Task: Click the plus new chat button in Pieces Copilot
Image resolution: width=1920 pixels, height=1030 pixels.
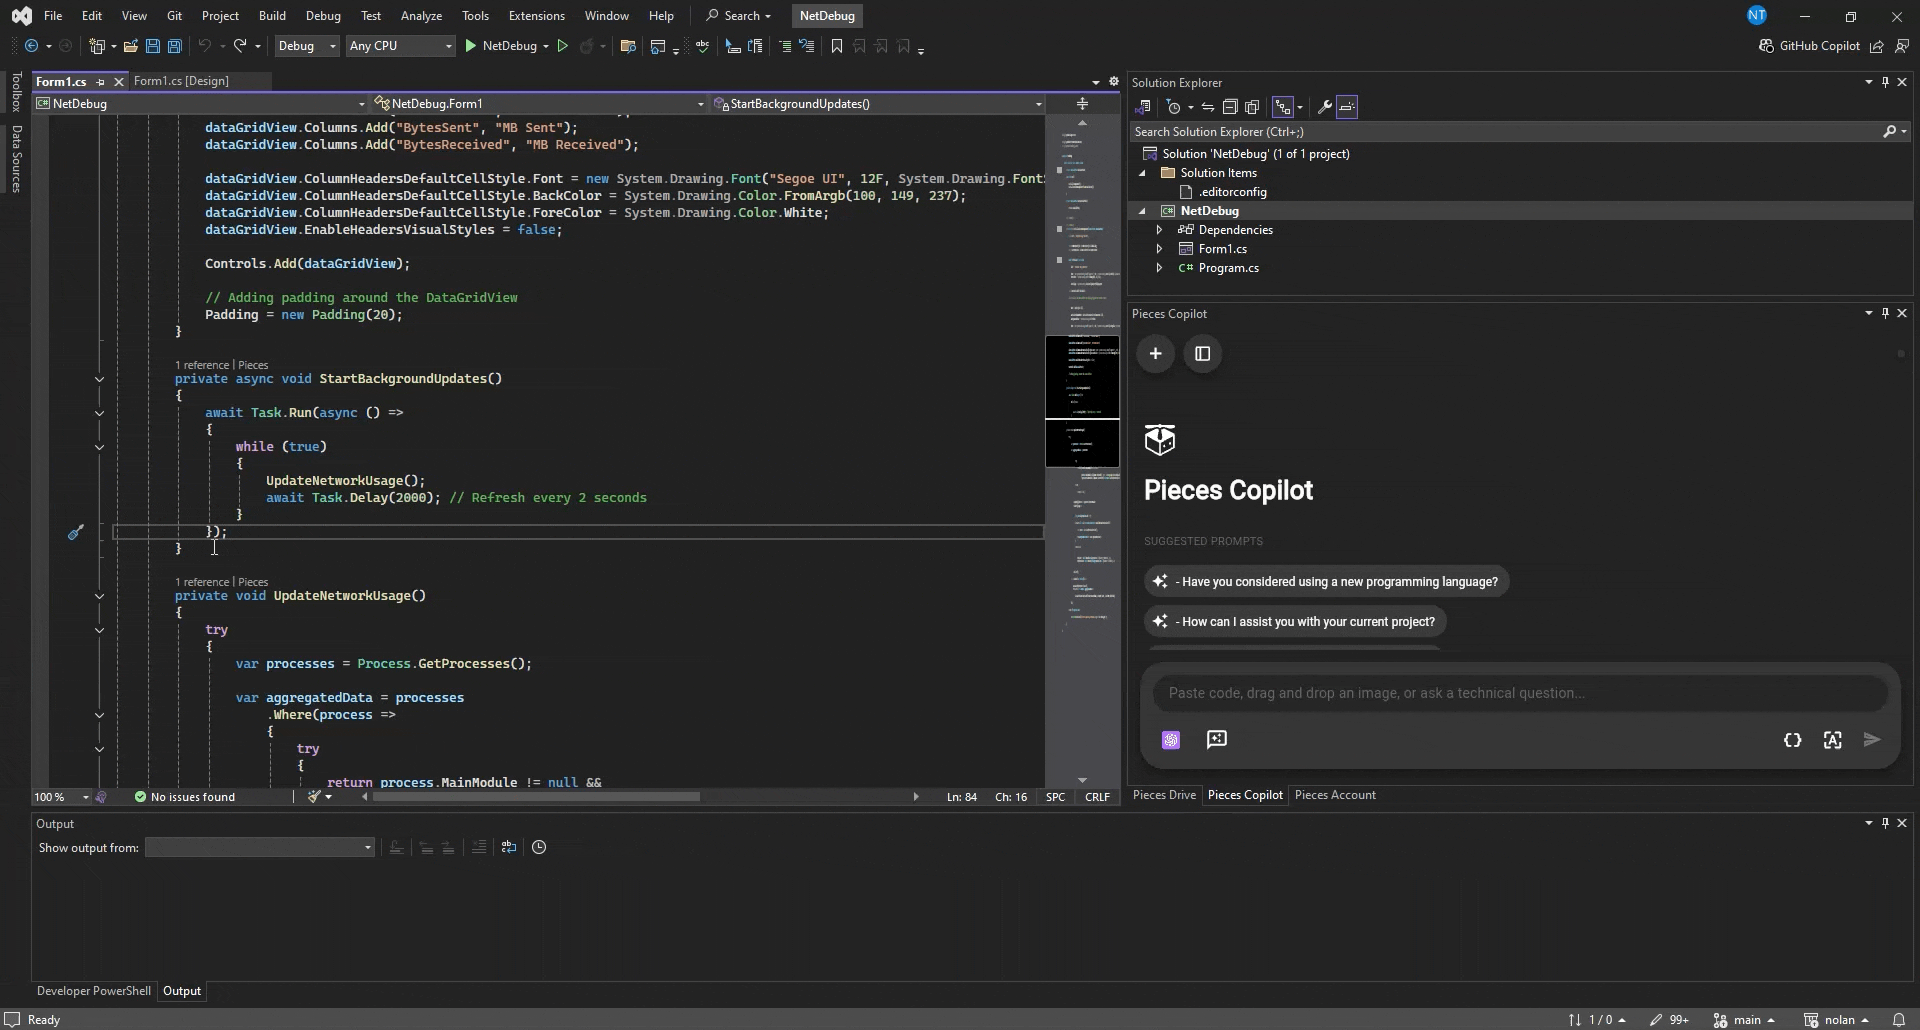Action: pos(1155,354)
